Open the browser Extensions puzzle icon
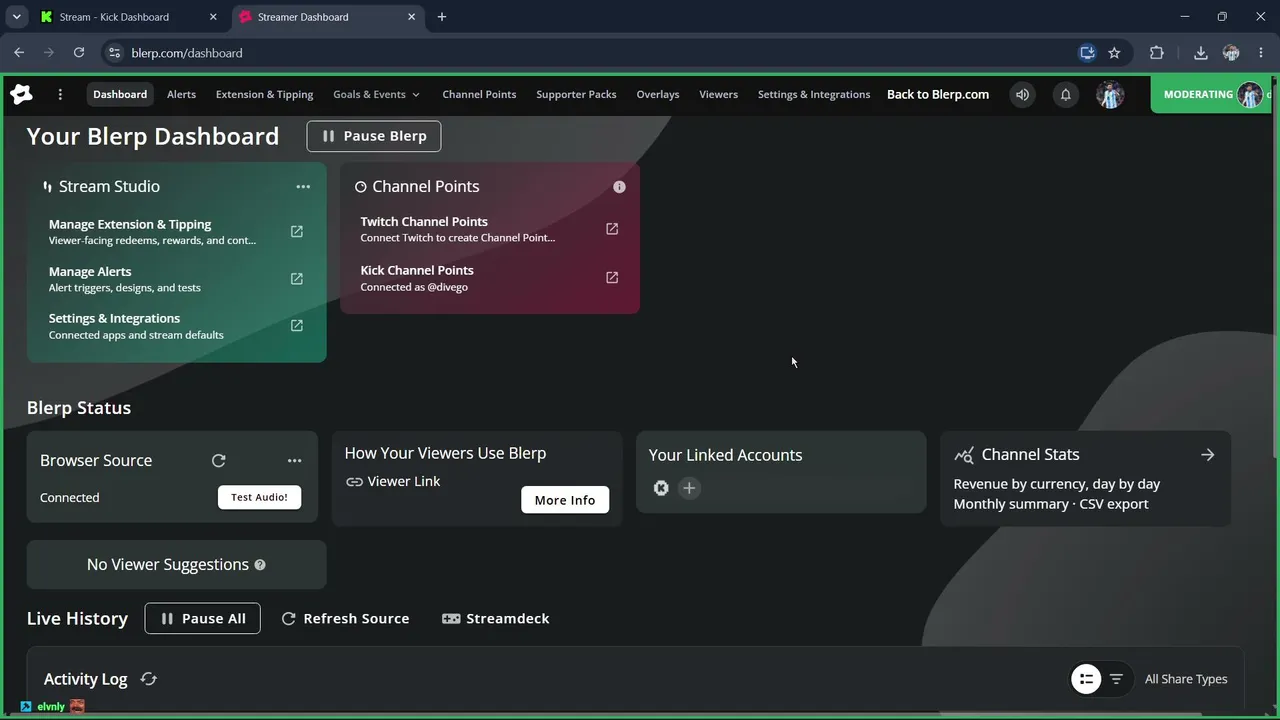The height and width of the screenshot is (720, 1280). pyautogui.click(x=1157, y=53)
